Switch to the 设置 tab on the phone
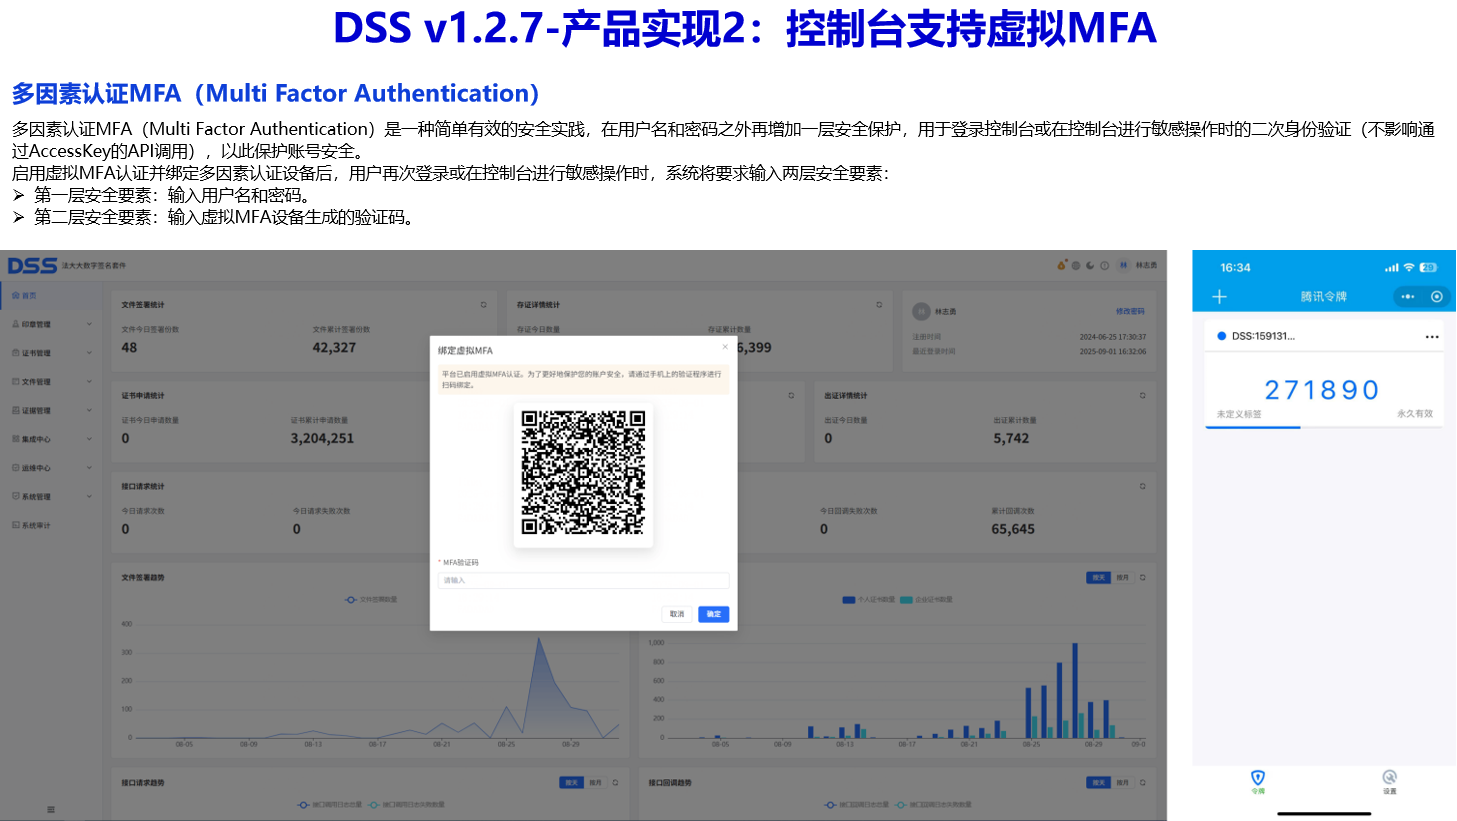 click(1390, 782)
